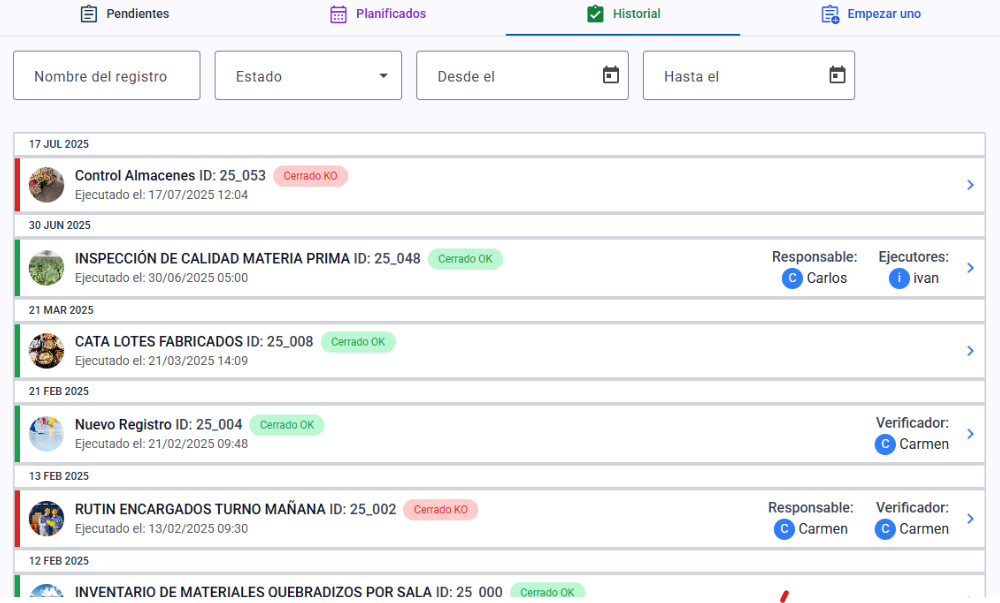This screenshot has width=1000, height=603.
Task: Click the CATA LOTES FABRICADOS thumbnail
Action: (x=47, y=351)
